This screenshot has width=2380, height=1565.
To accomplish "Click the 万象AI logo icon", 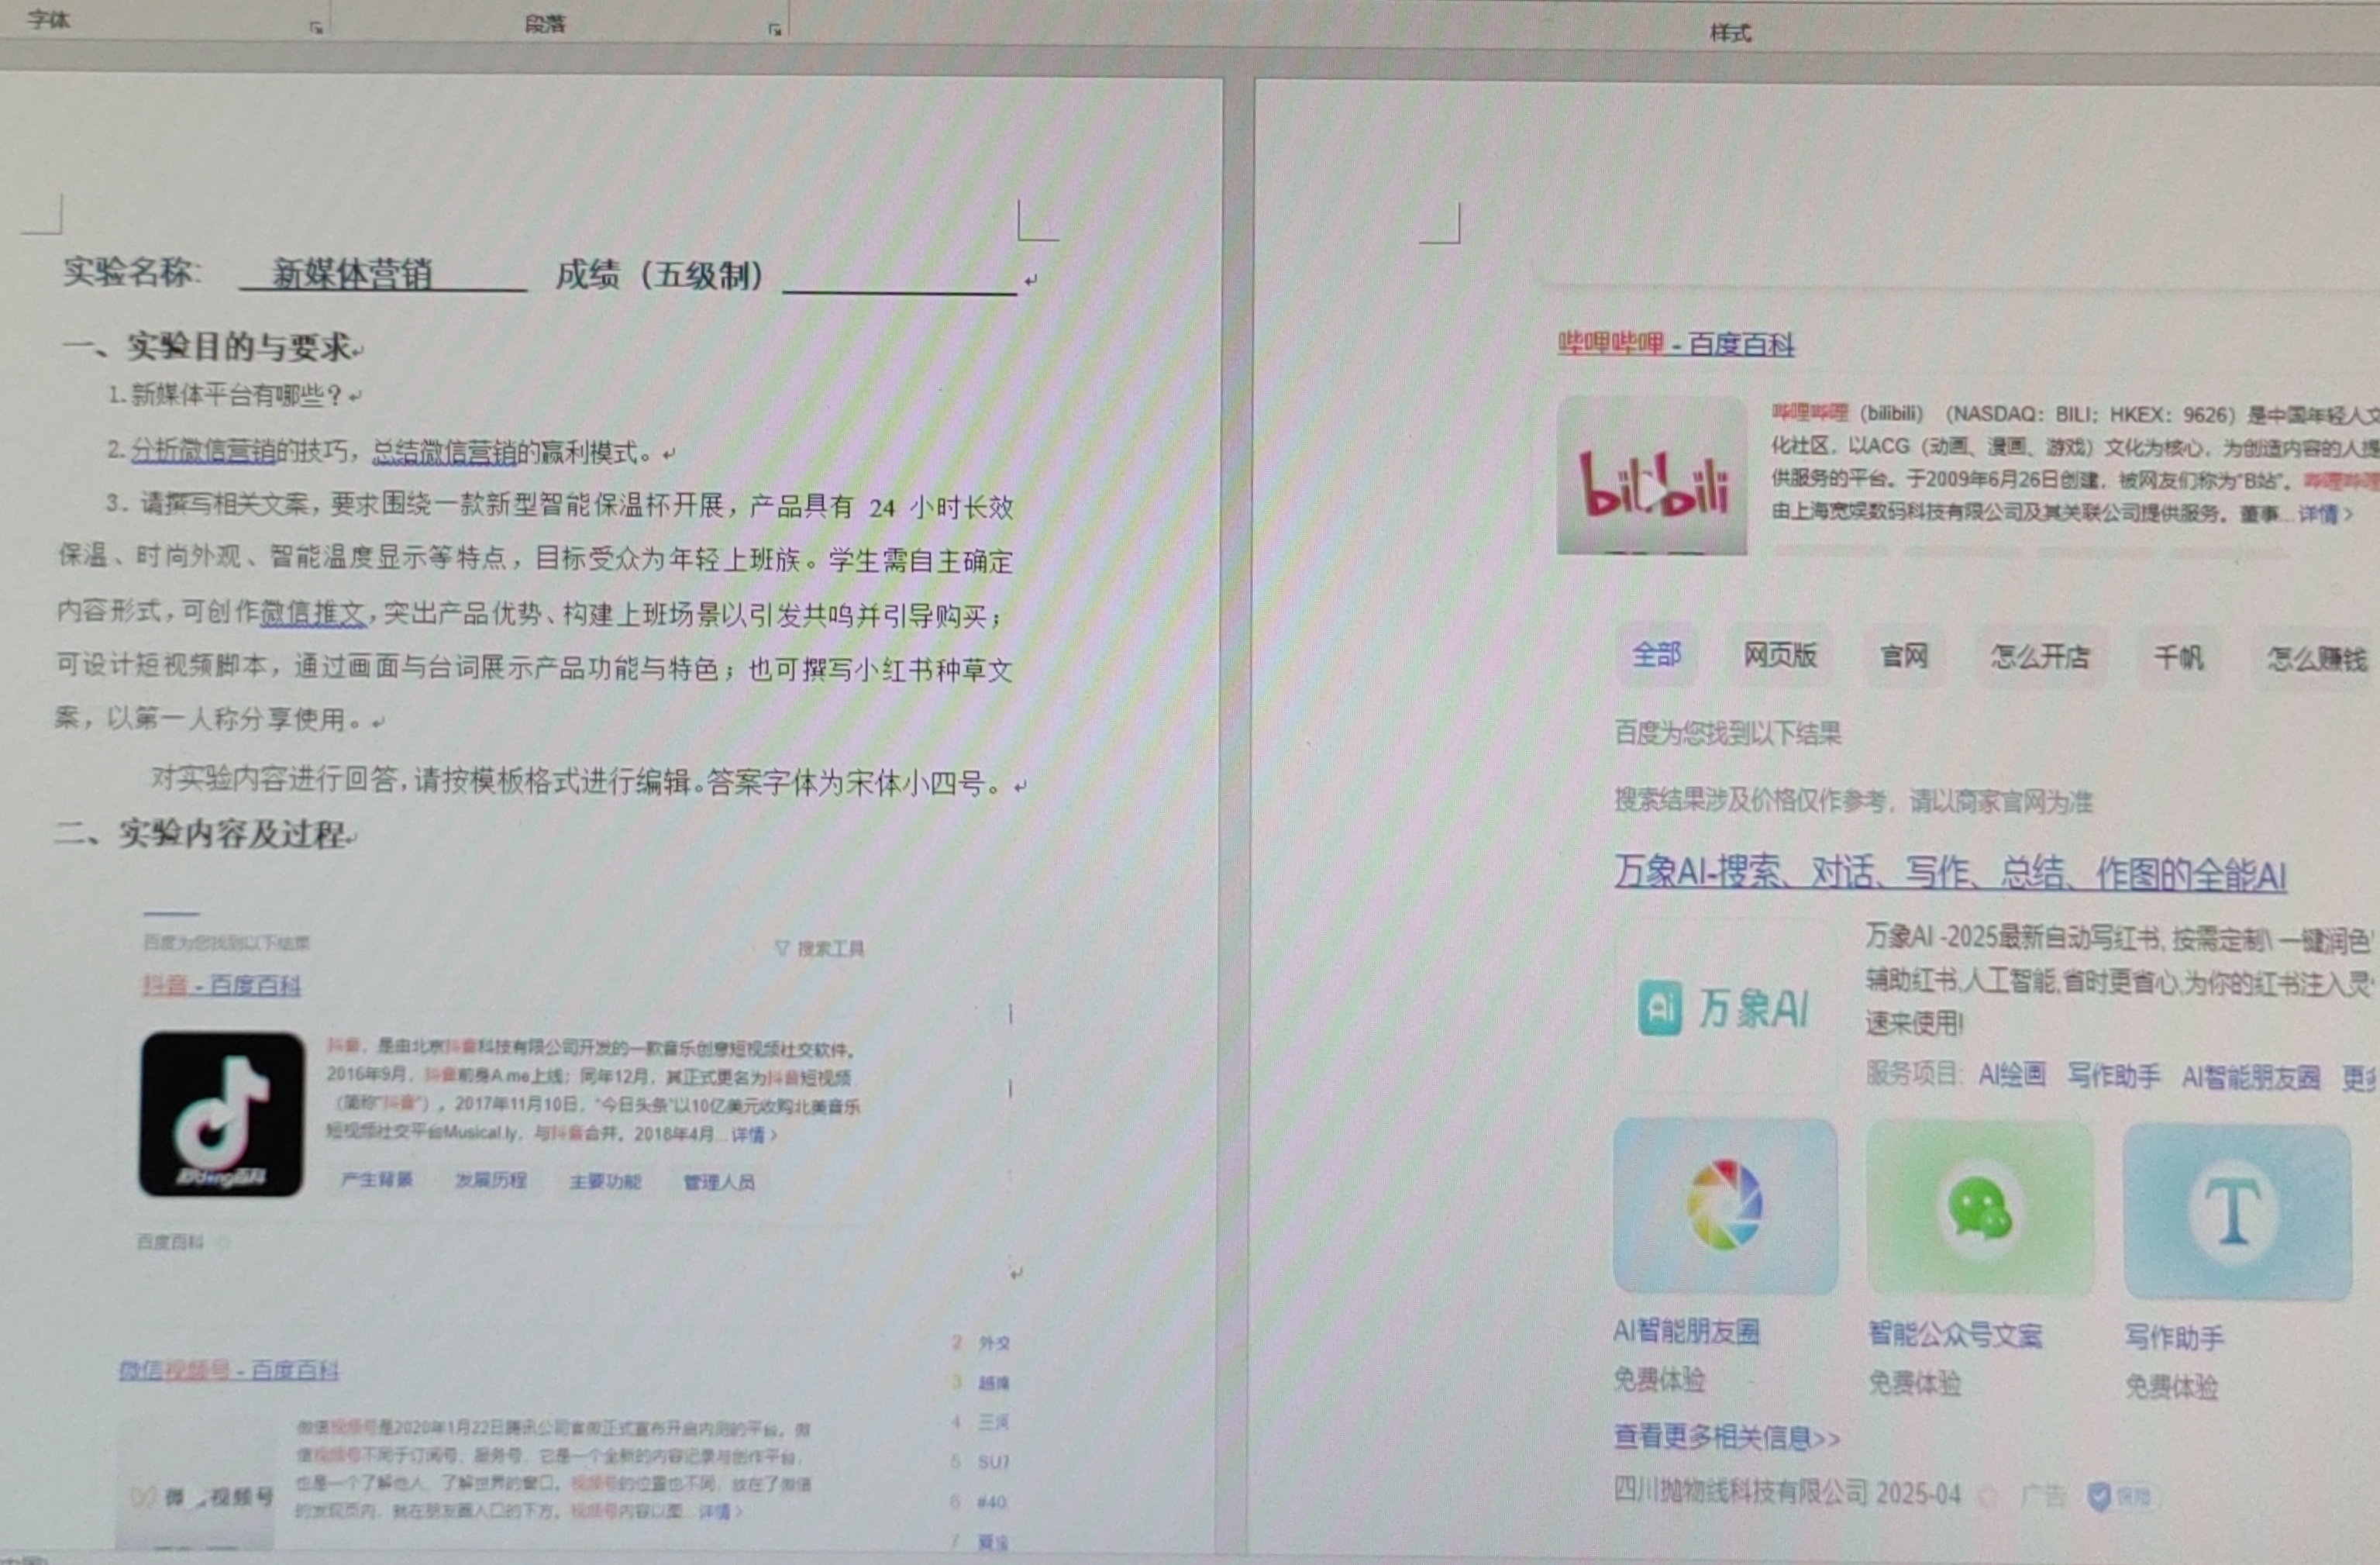I will [x=1660, y=1008].
